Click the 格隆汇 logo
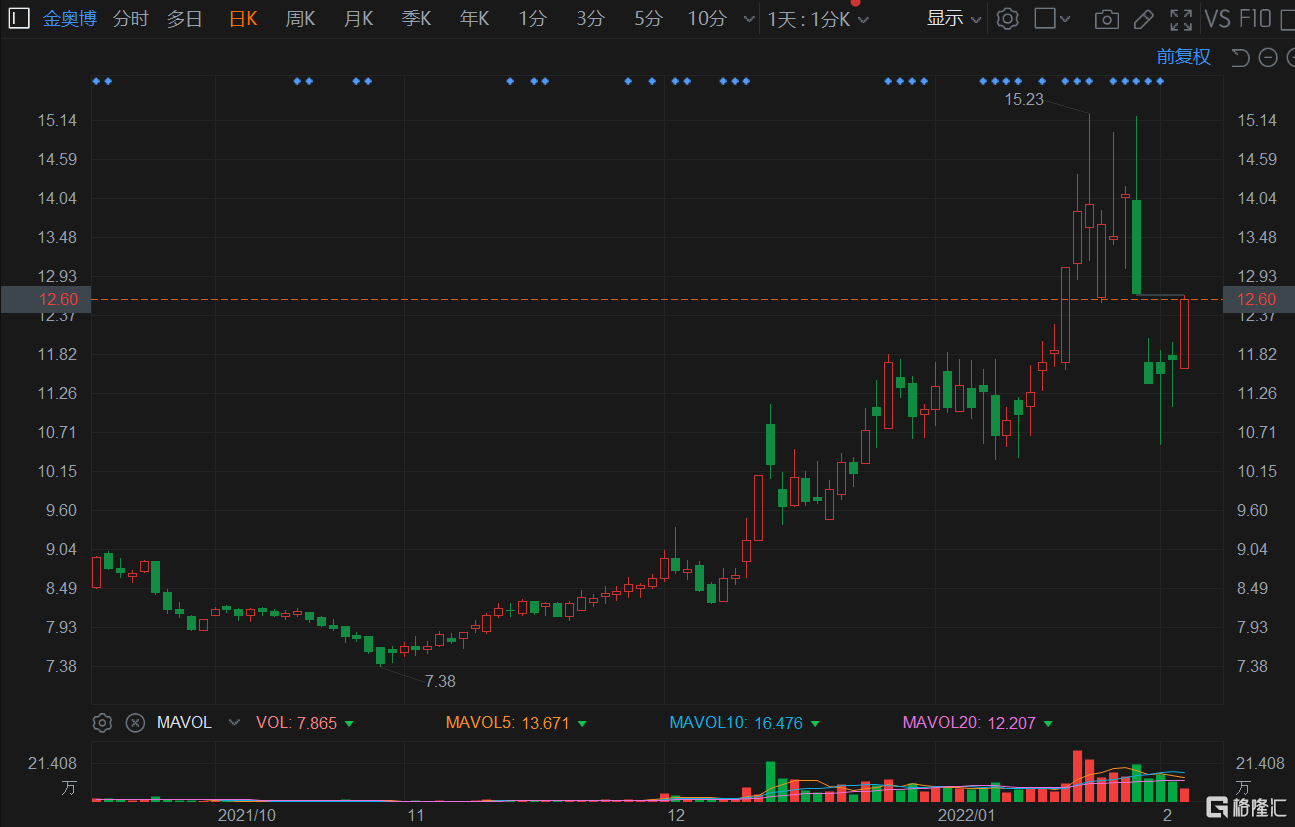1295x827 pixels. (x=1244, y=806)
